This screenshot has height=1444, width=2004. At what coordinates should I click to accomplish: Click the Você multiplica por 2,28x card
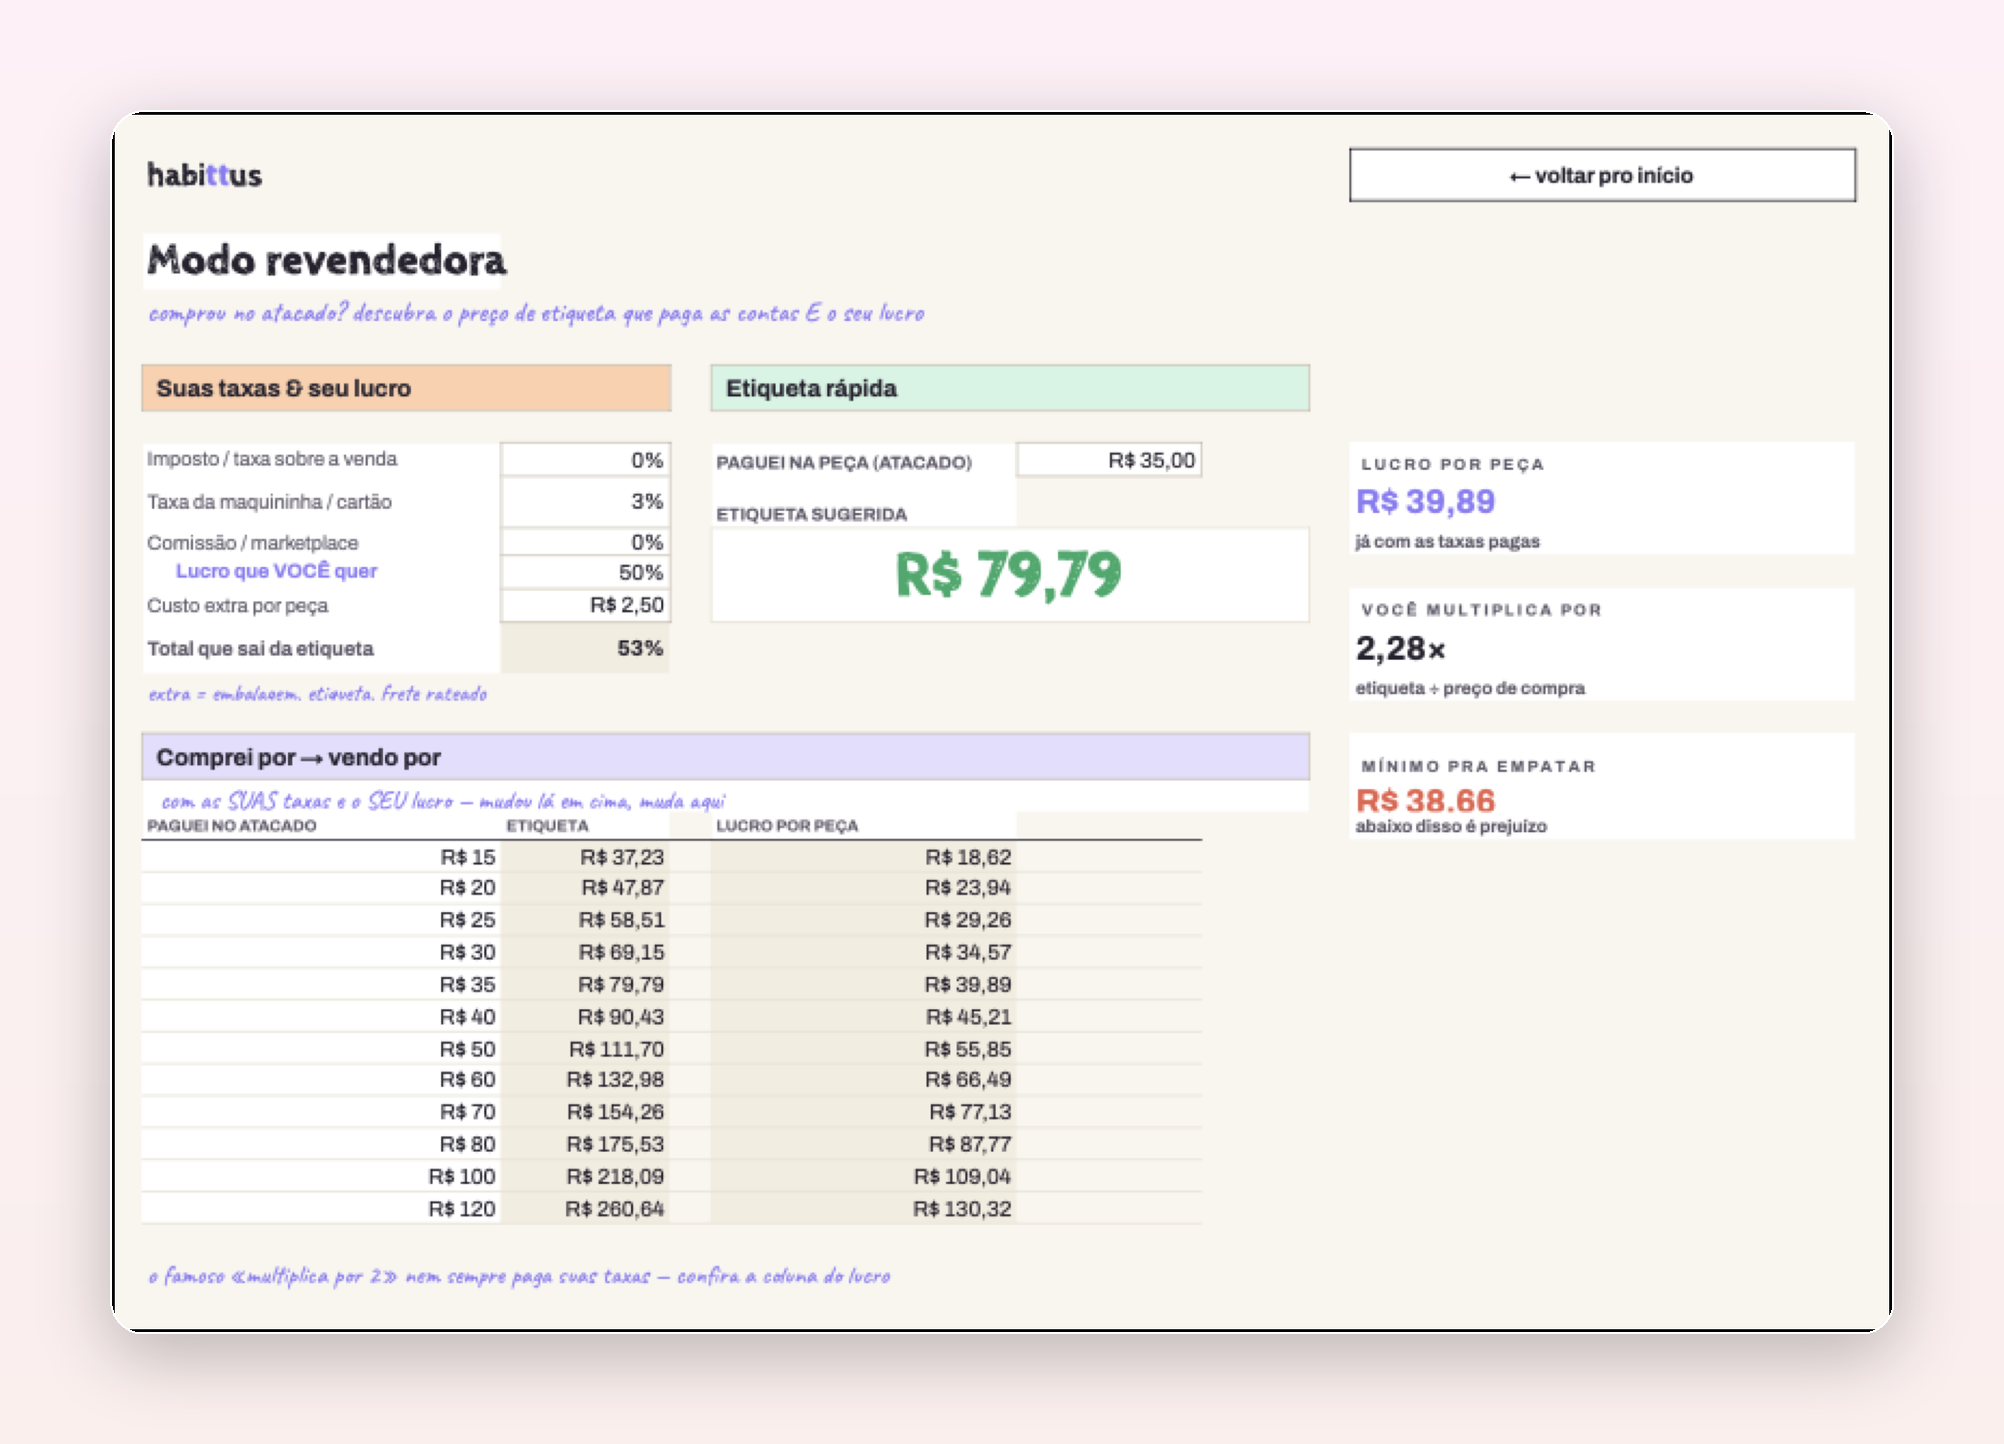(1602, 644)
